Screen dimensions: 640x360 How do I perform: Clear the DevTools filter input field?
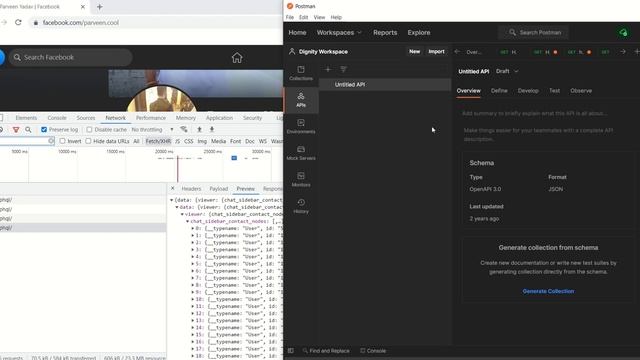tap(51, 141)
